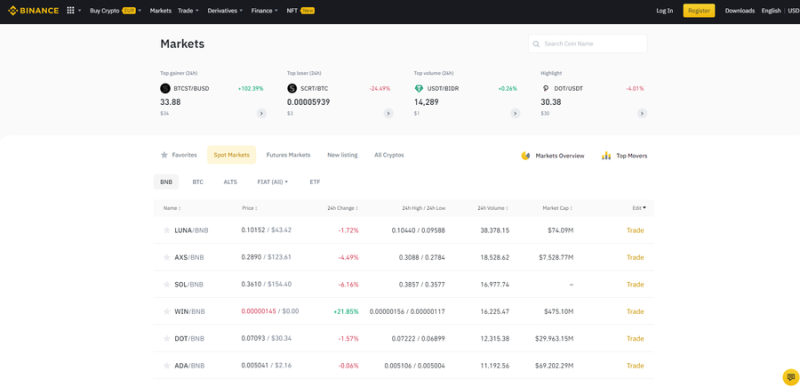Viewport: 800px width, 387px height.
Task: Click the LUNA/BNB price 0.10152
Action: pos(253,230)
